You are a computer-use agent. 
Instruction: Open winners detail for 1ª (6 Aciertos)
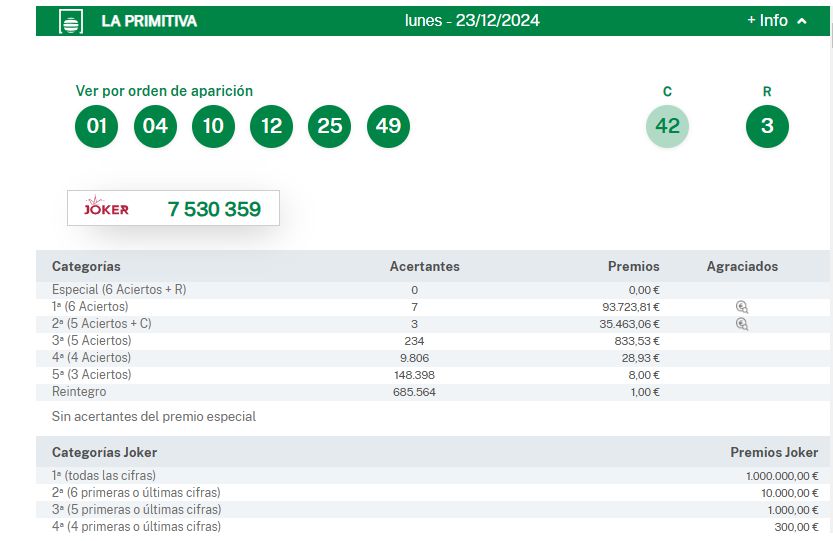click(x=742, y=307)
